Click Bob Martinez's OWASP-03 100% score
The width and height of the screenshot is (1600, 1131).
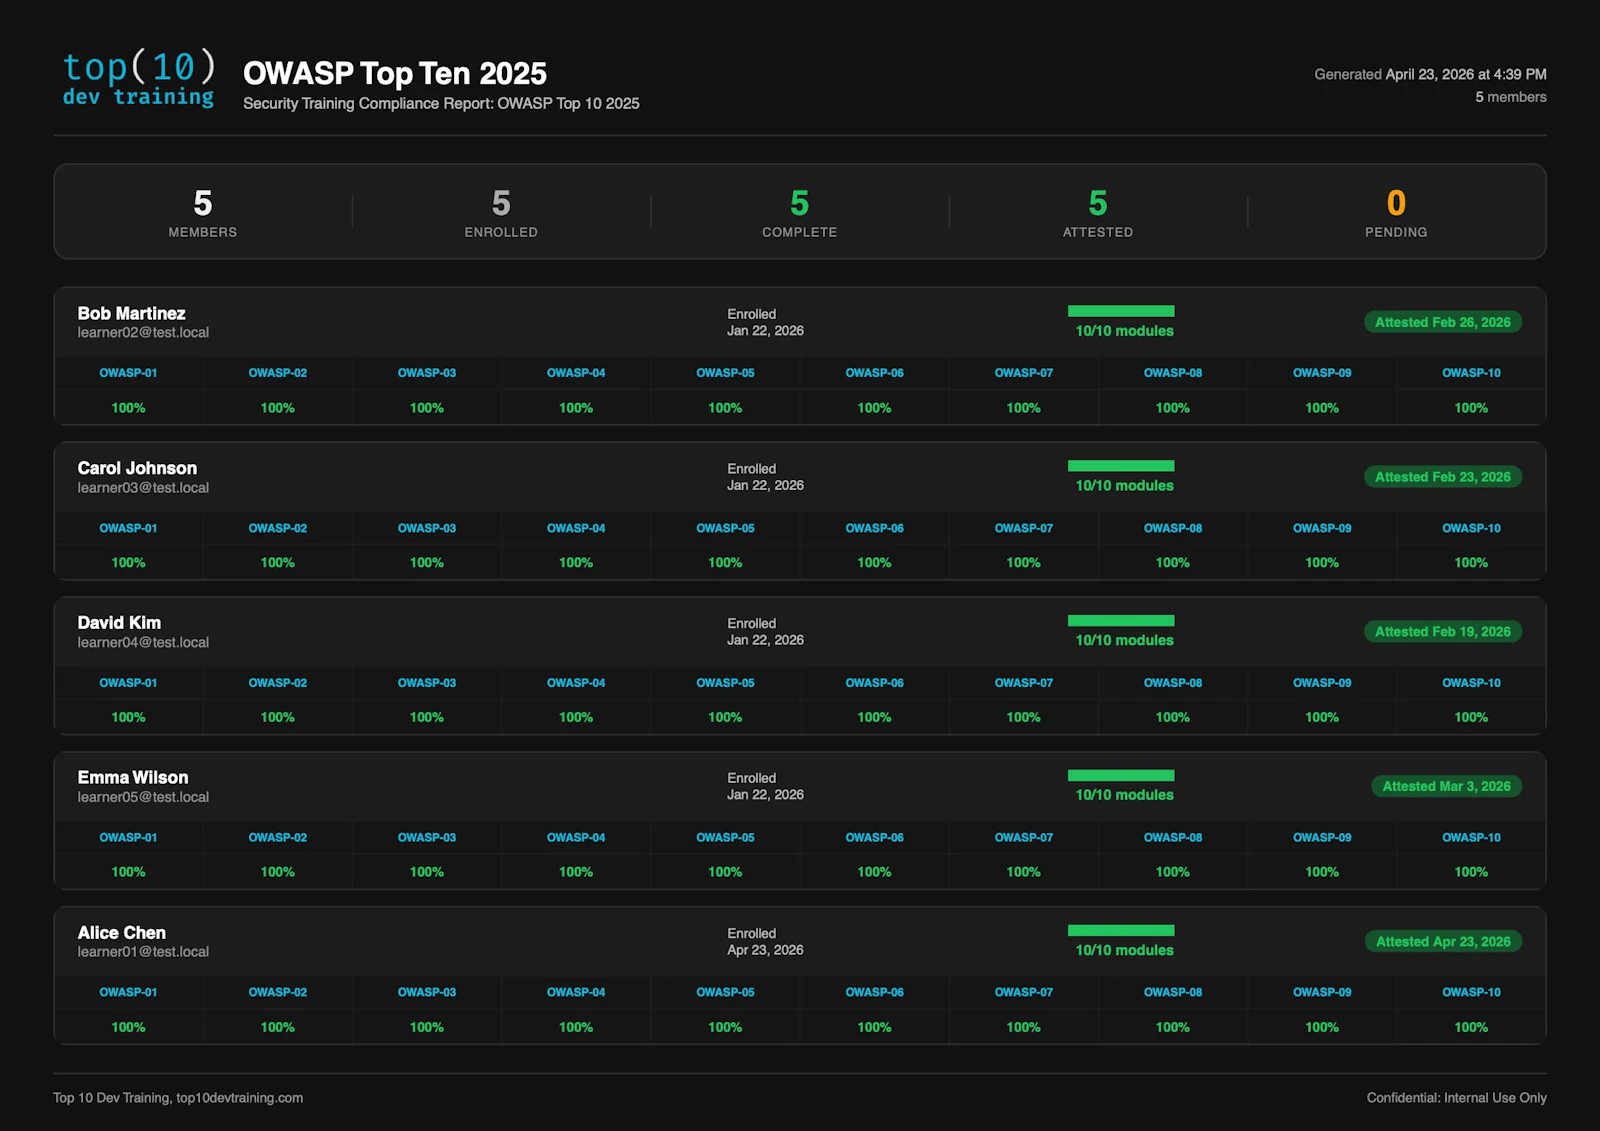(x=427, y=408)
